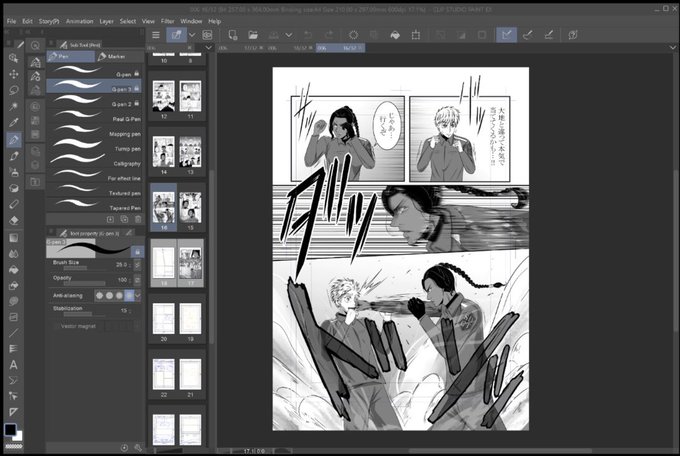Select the strongest anti-aliasing option
This screenshot has height=456, width=680.
tap(129, 295)
